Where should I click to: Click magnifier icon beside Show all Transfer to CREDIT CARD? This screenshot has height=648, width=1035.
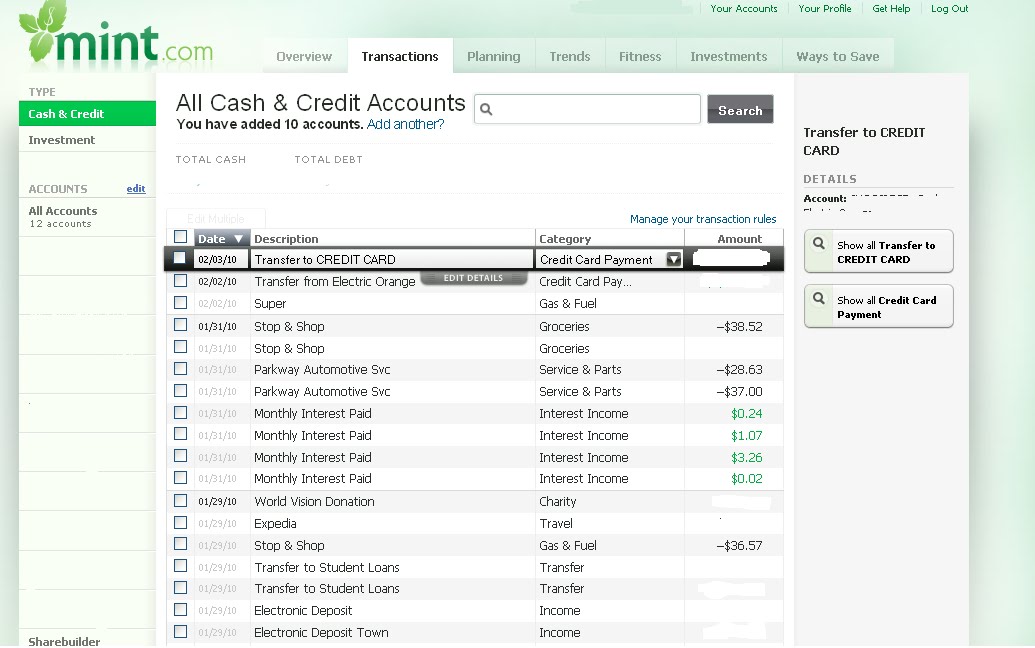[x=818, y=243]
